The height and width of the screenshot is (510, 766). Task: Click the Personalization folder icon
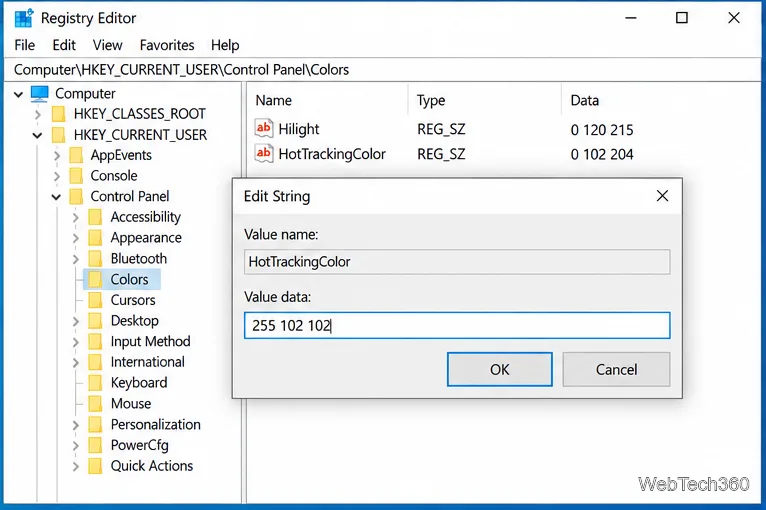[x=95, y=425]
